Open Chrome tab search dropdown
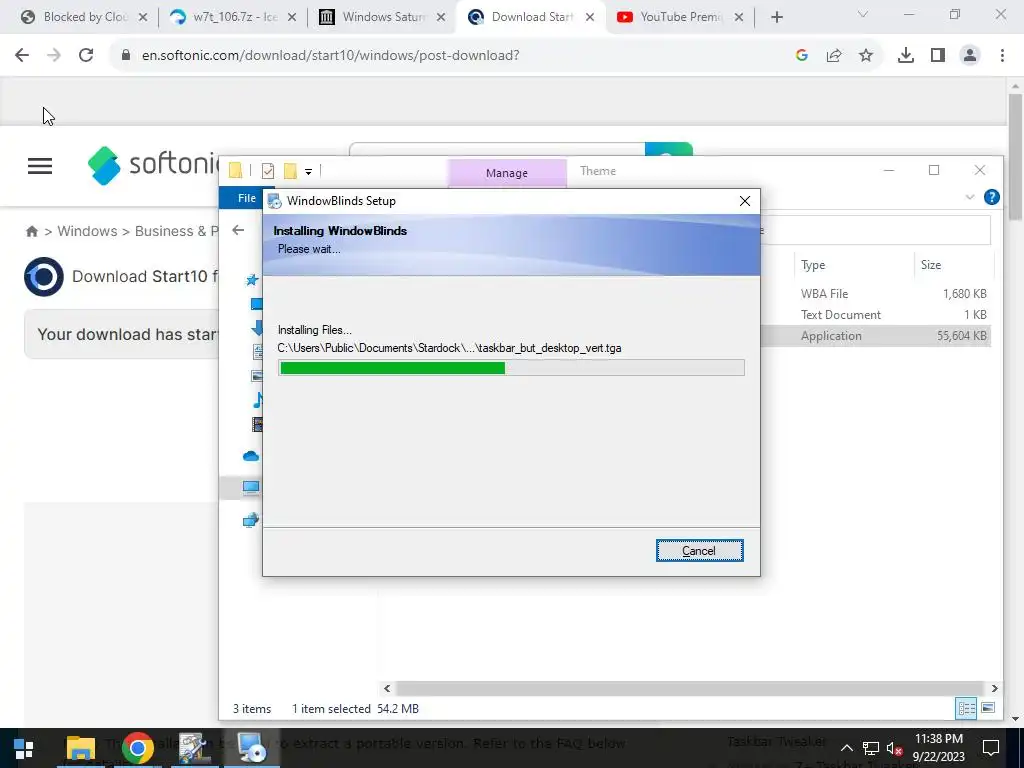Viewport: 1024px width, 768px height. coord(863,15)
